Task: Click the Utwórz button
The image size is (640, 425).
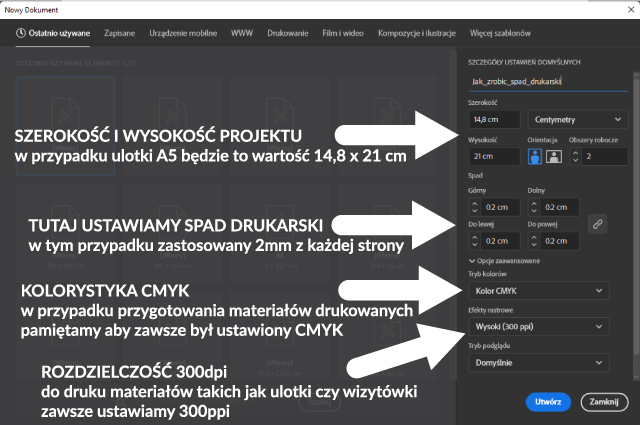Action: click(x=548, y=401)
